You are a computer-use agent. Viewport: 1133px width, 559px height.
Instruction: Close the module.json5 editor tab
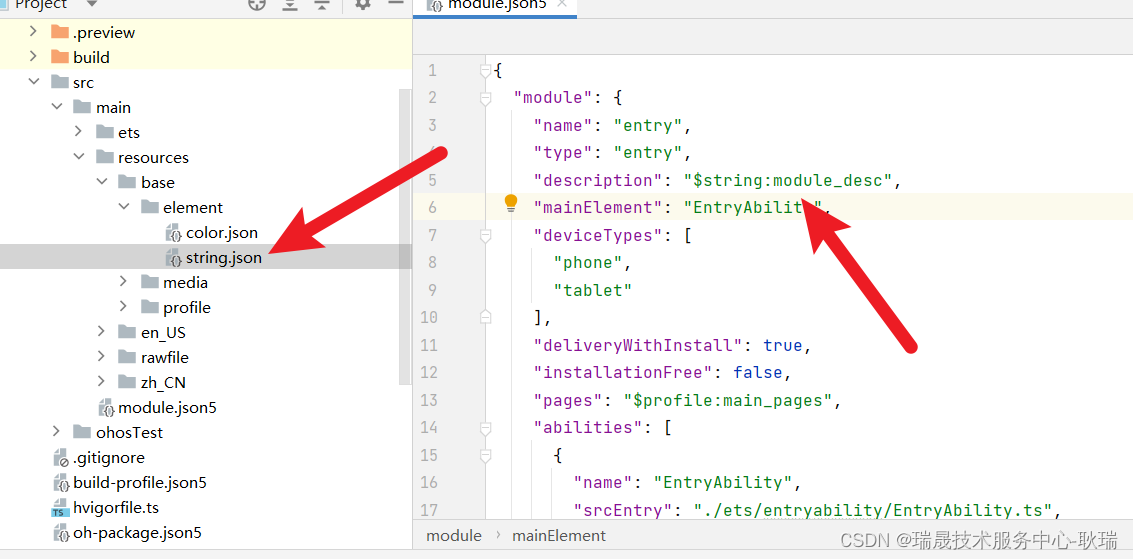coord(563,4)
